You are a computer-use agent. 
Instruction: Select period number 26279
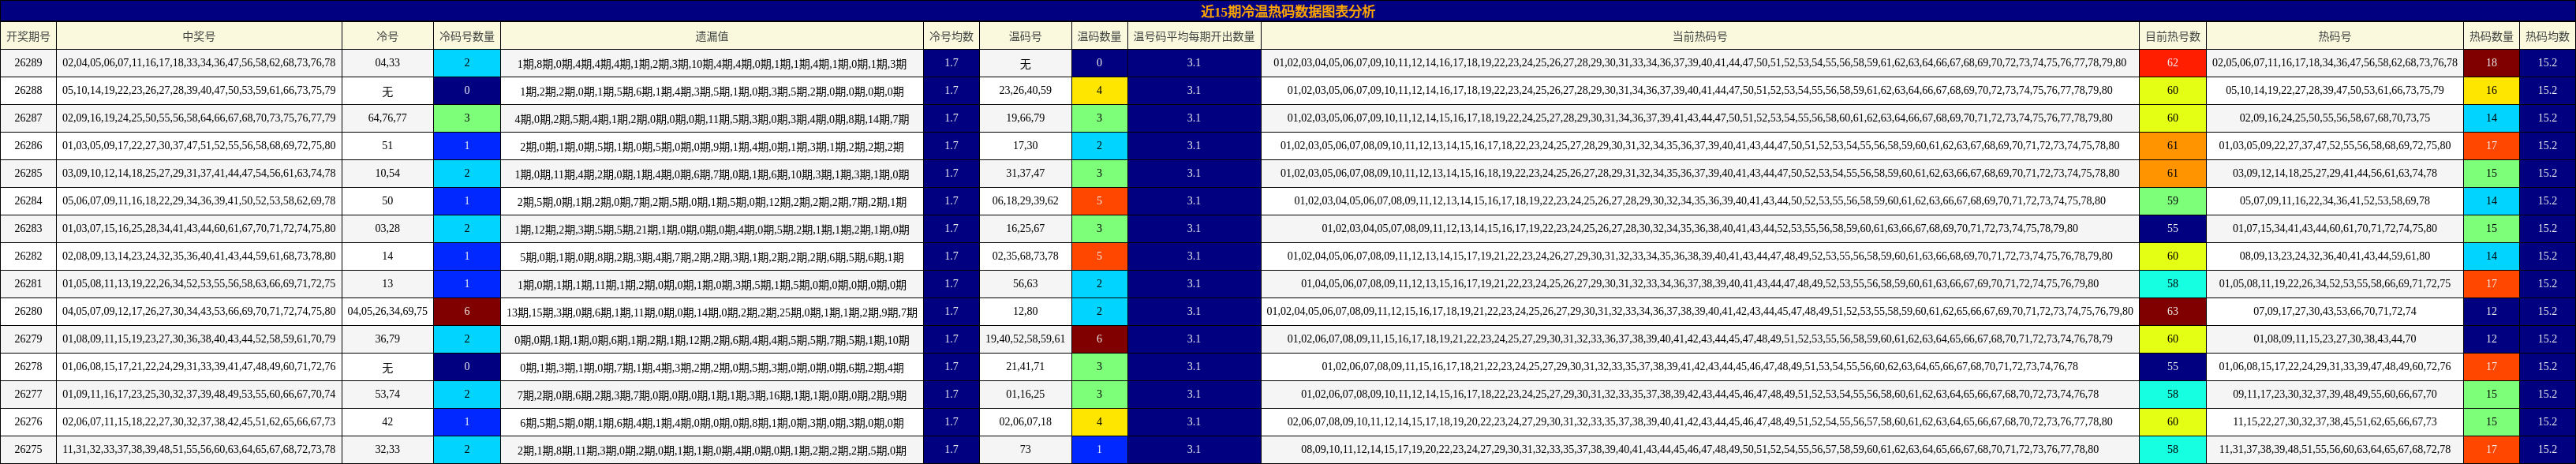28,339
